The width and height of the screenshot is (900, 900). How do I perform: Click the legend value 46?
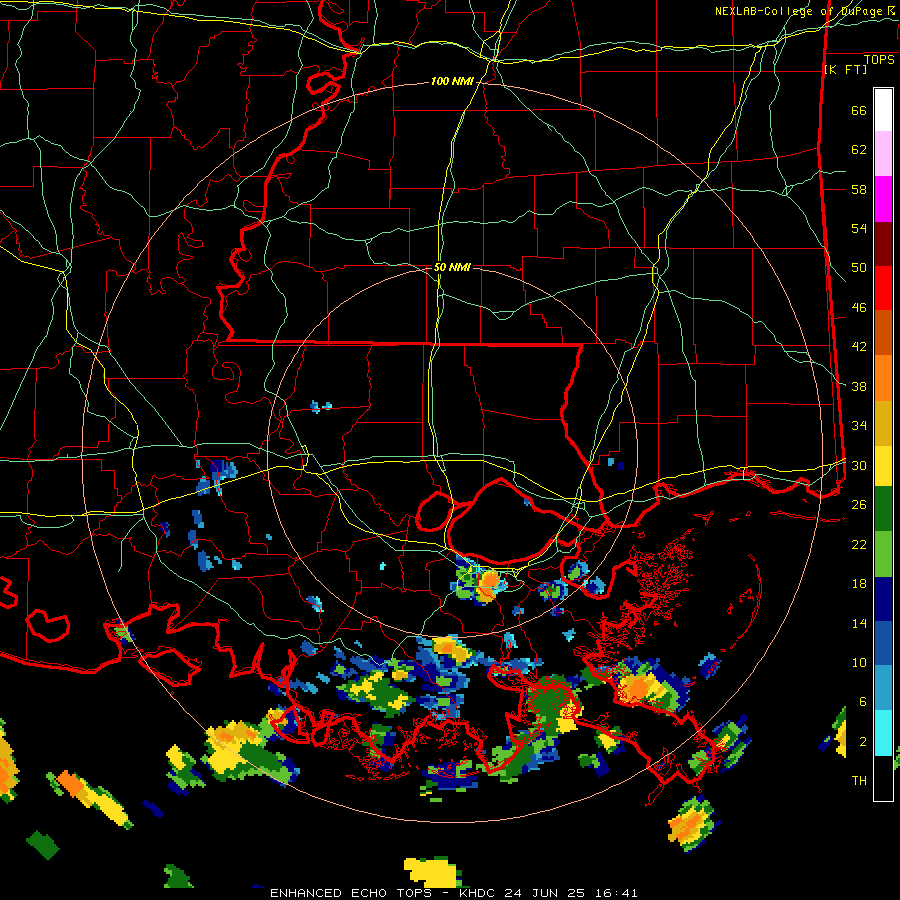[x=859, y=308]
